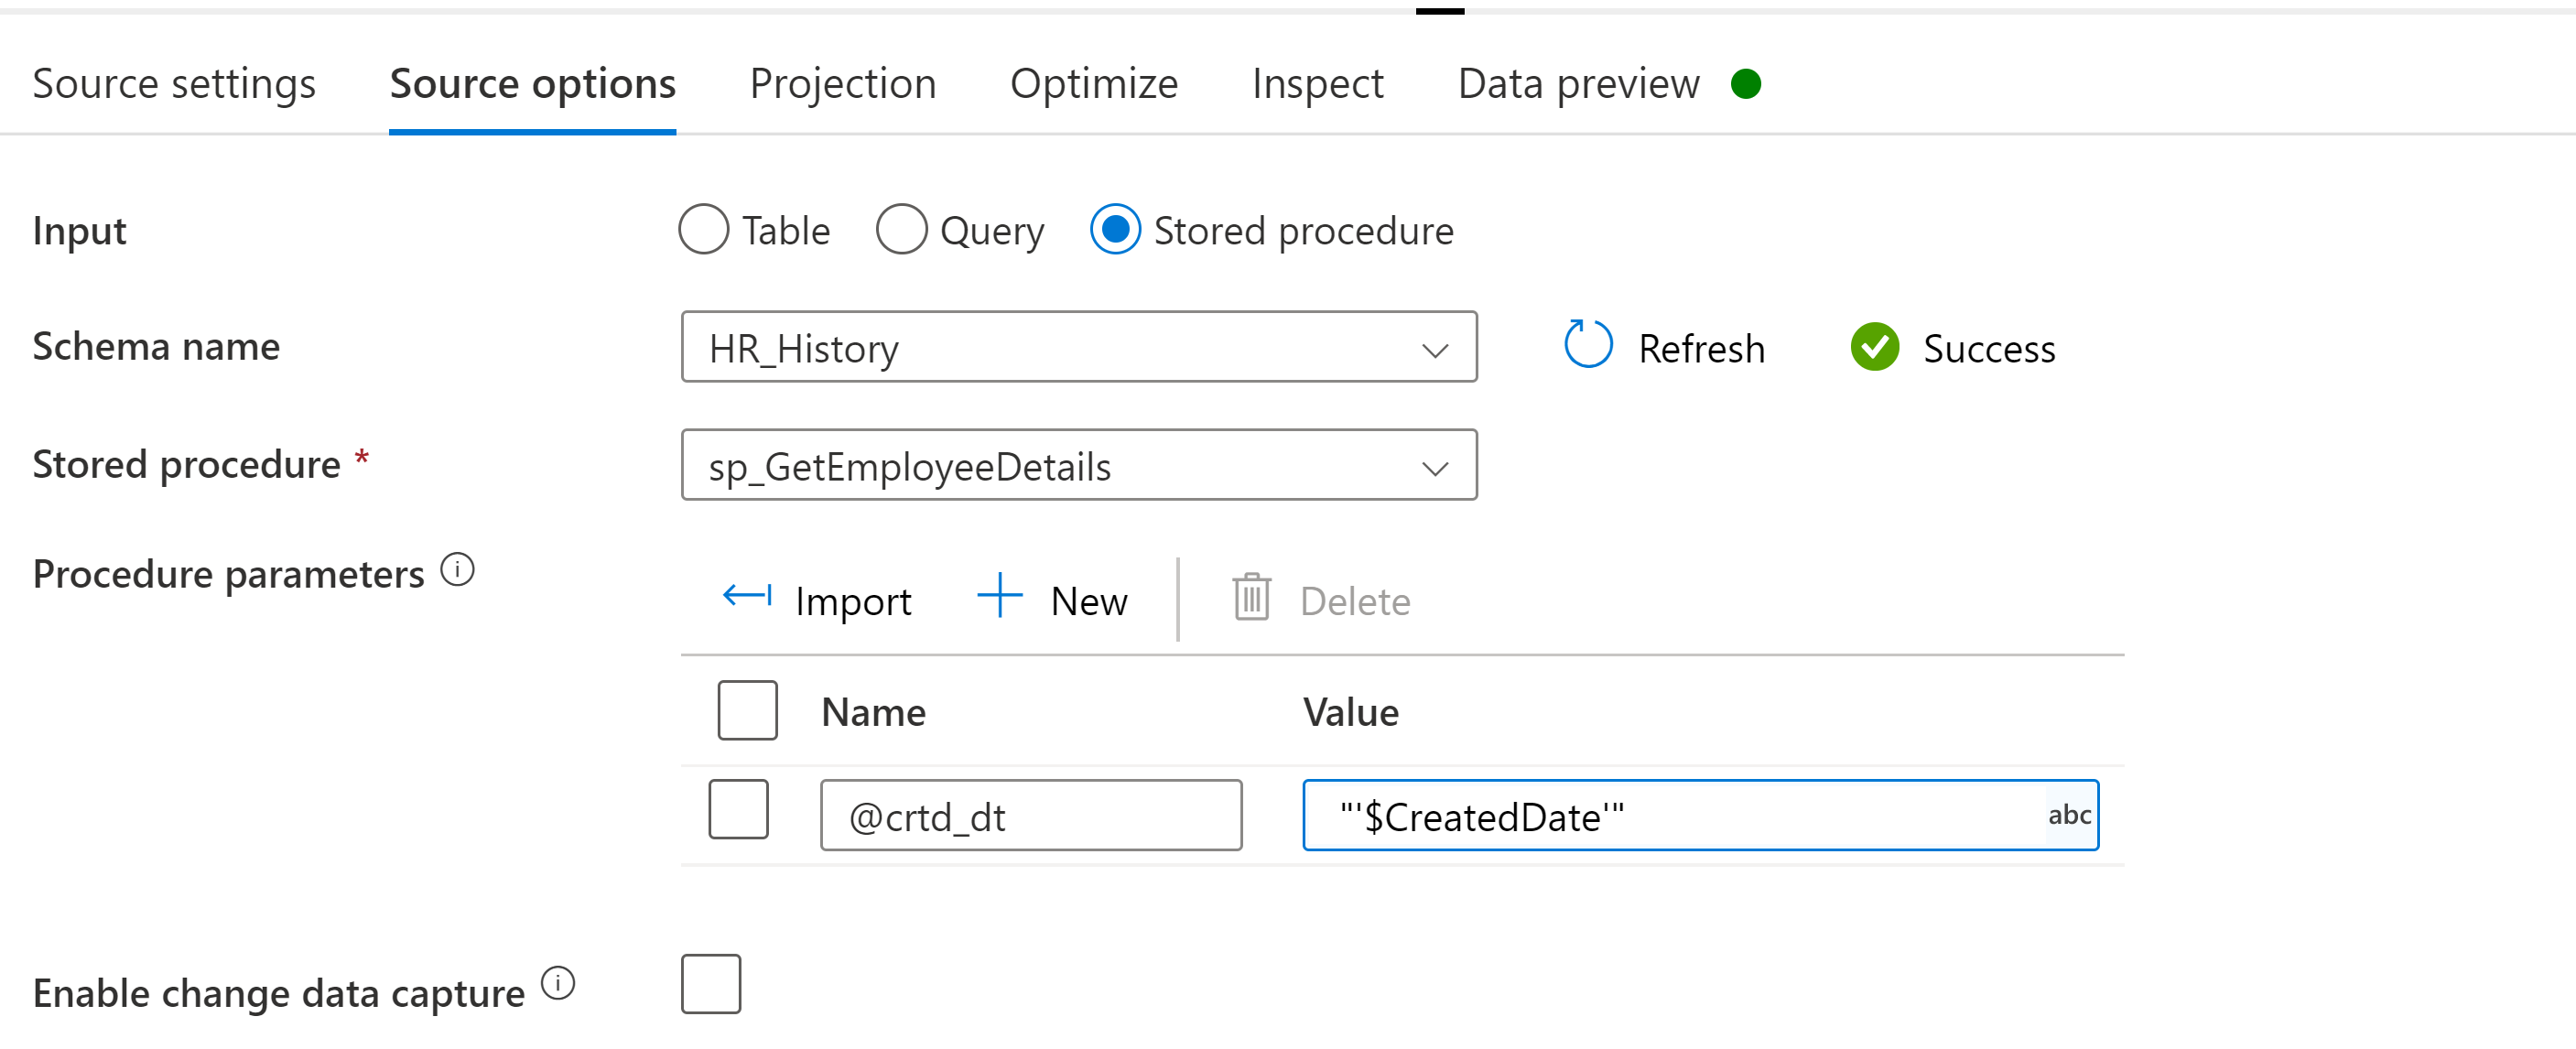Open the Data preview tab
The image size is (2576, 1049).
pyautogui.click(x=1578, y=84)
